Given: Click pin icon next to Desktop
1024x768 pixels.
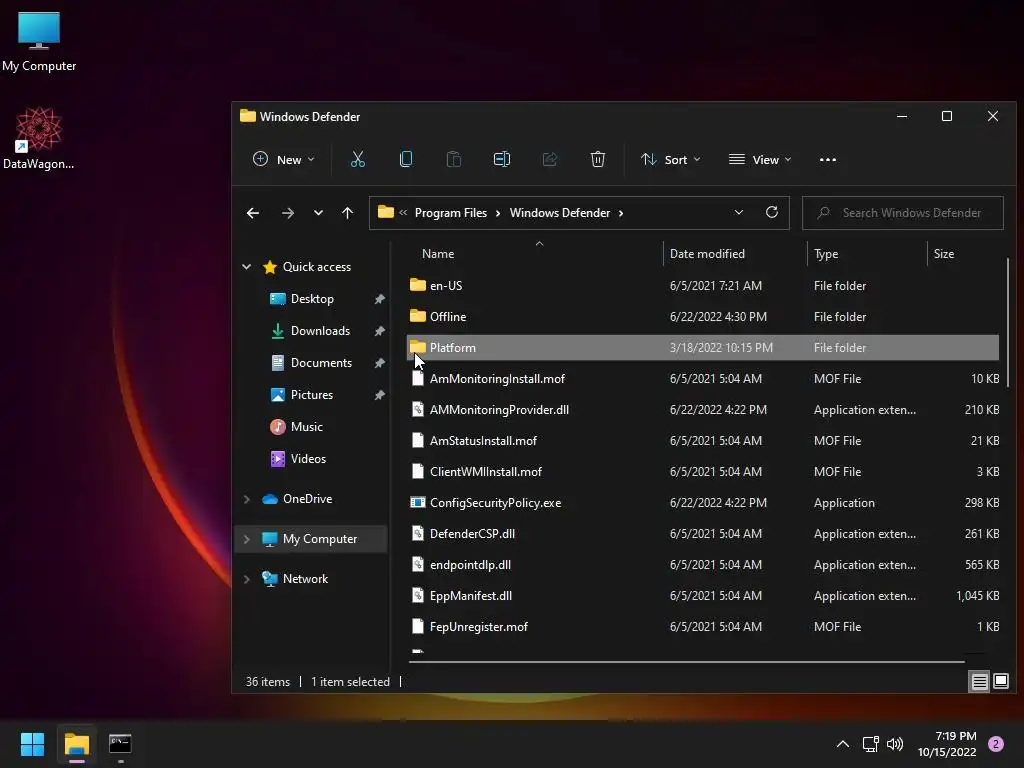Looking at the screenshot, I should [379, 299].
